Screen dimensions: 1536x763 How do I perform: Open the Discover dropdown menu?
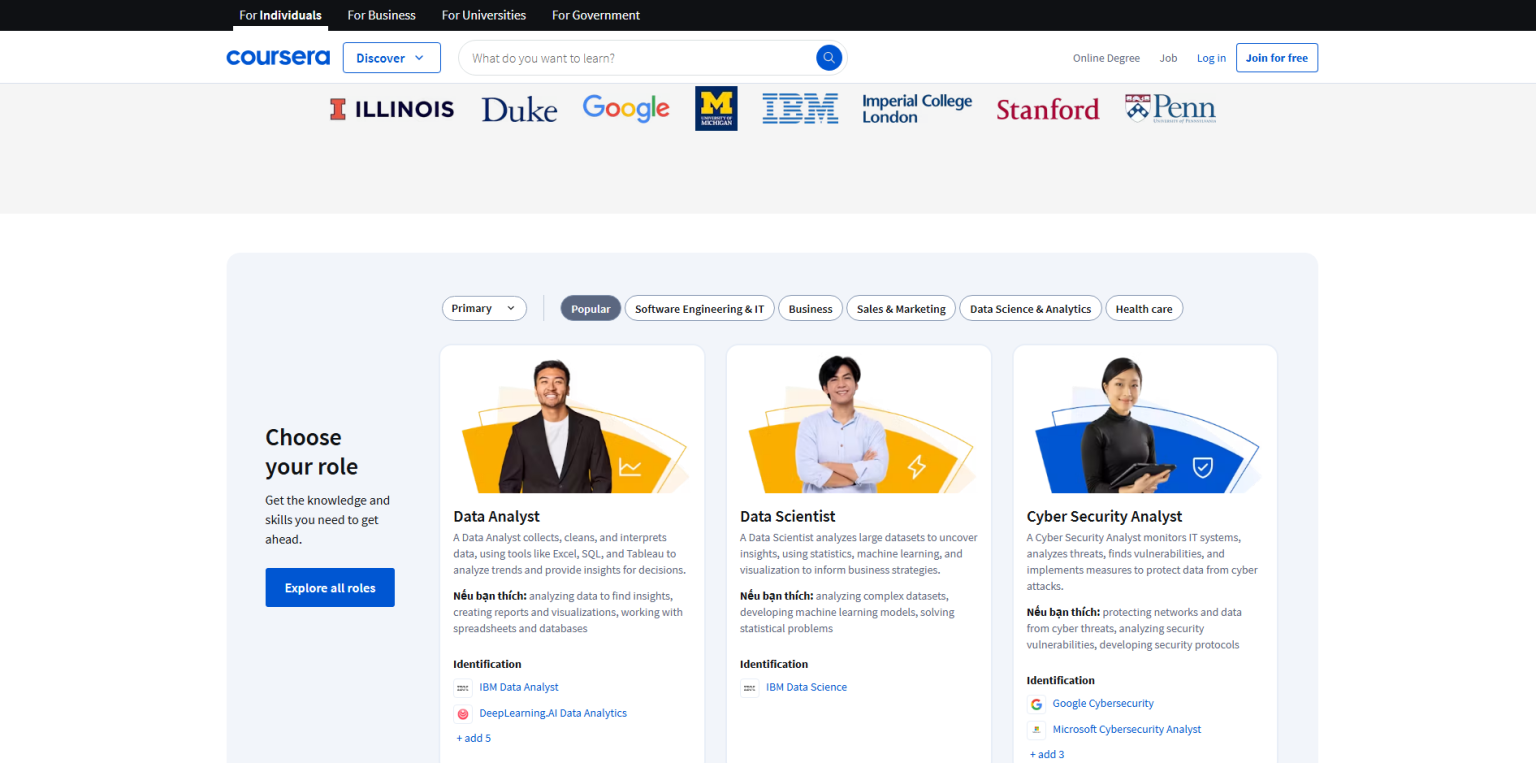(x=391, y=58)
